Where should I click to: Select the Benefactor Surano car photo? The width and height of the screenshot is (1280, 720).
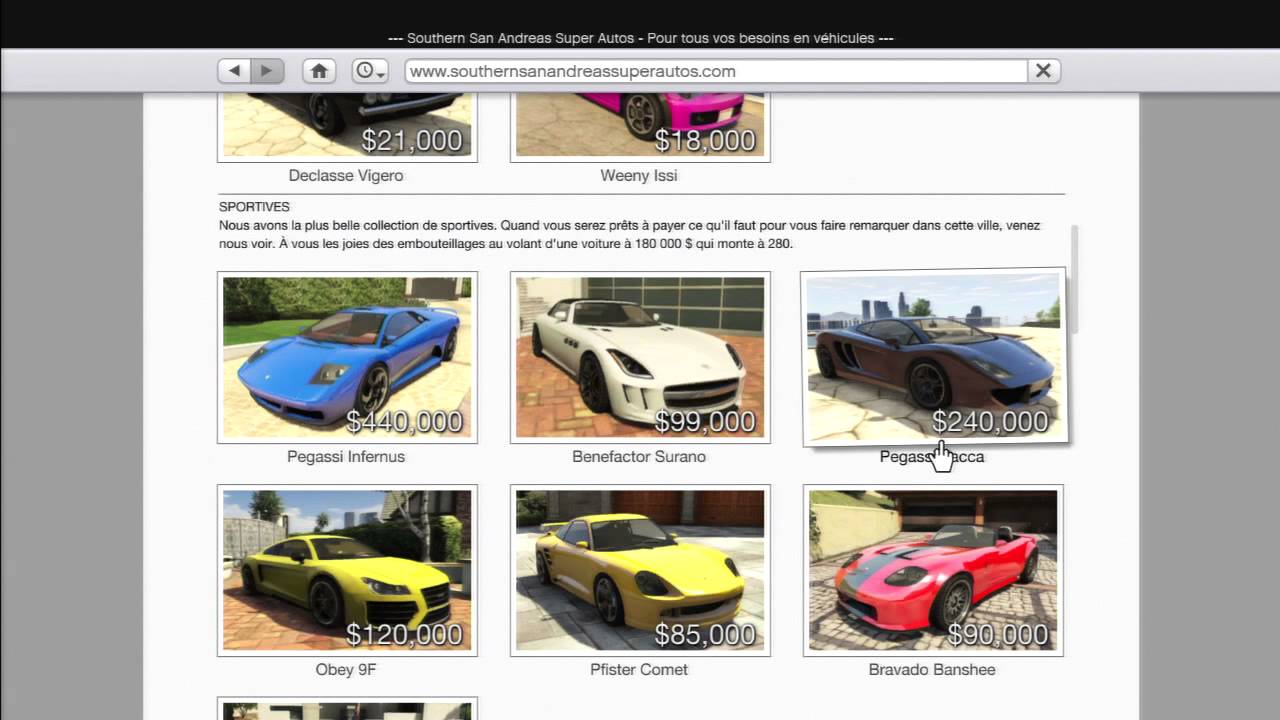pos(640,357)
